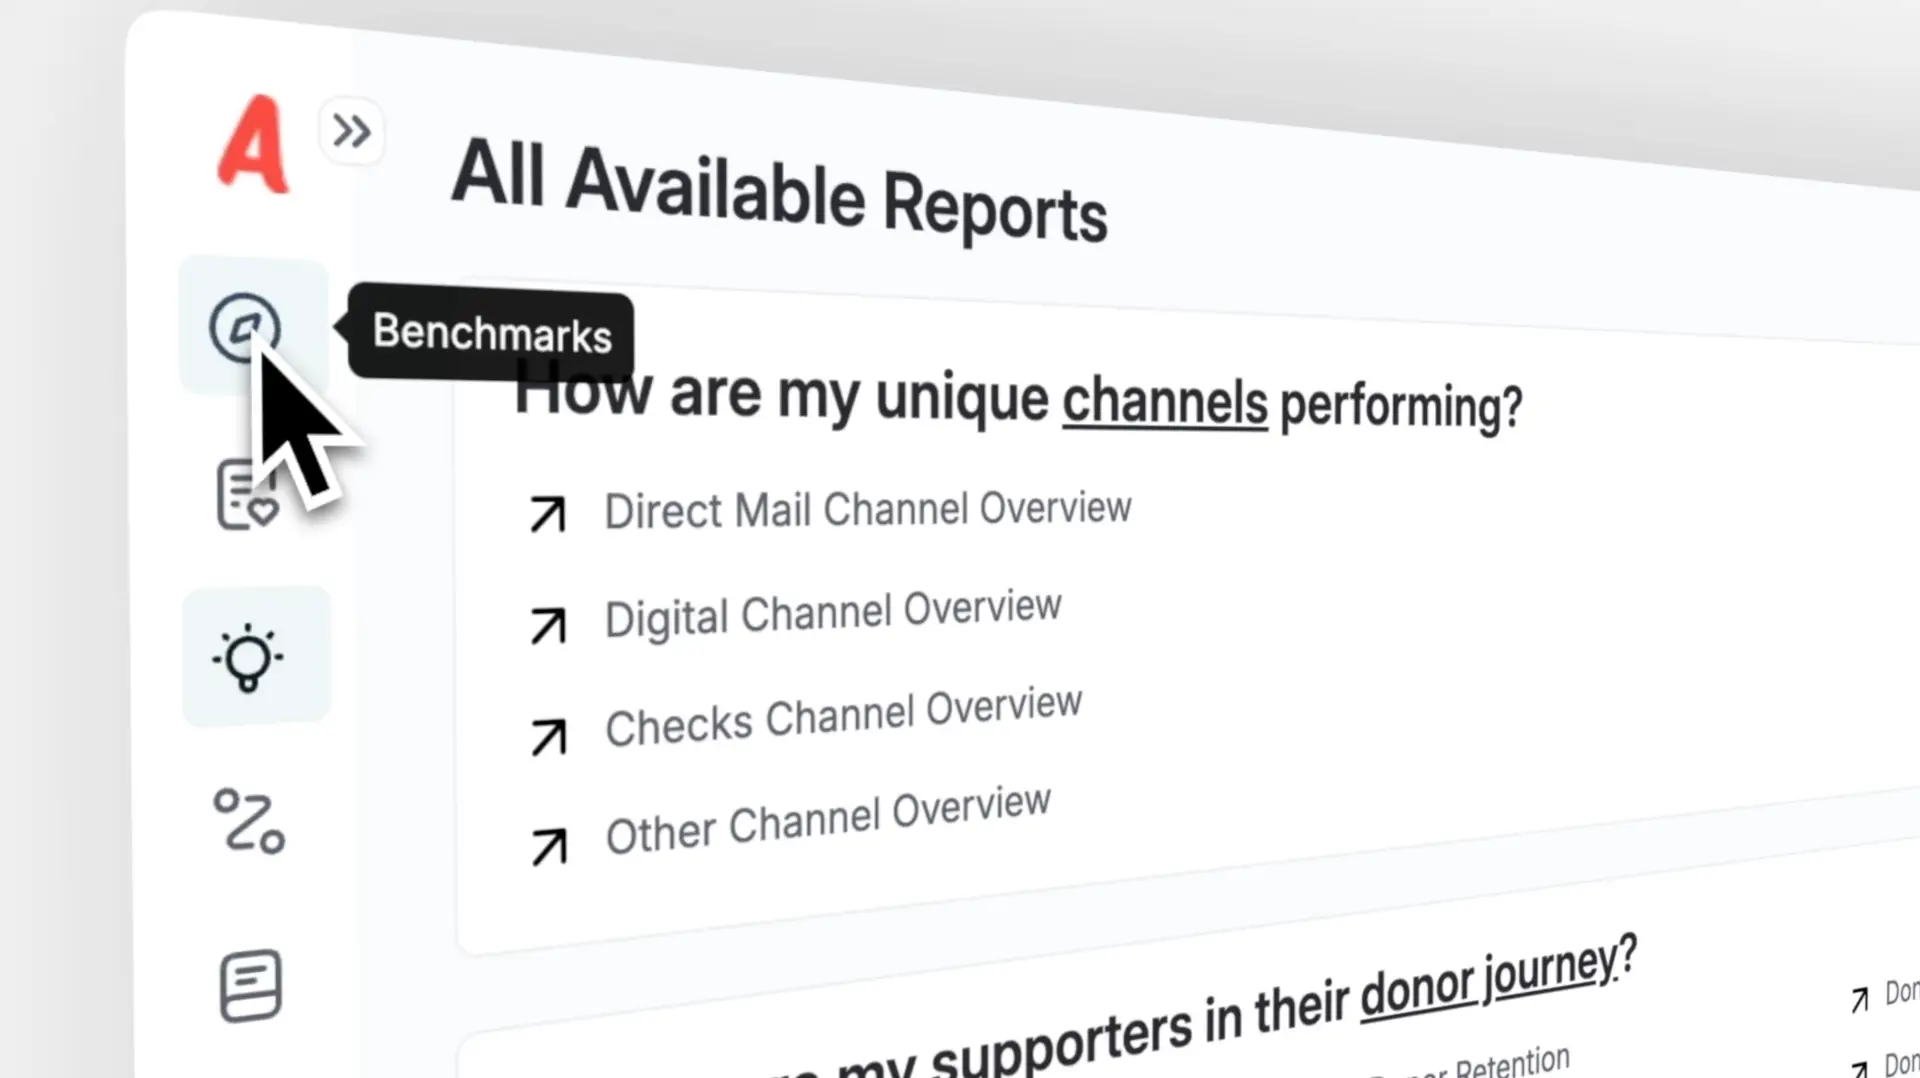The height and width of the screenshot is (1078, 1920).
Task: Select the lightbulb insights sidebar icon
Action: point(256,656)
